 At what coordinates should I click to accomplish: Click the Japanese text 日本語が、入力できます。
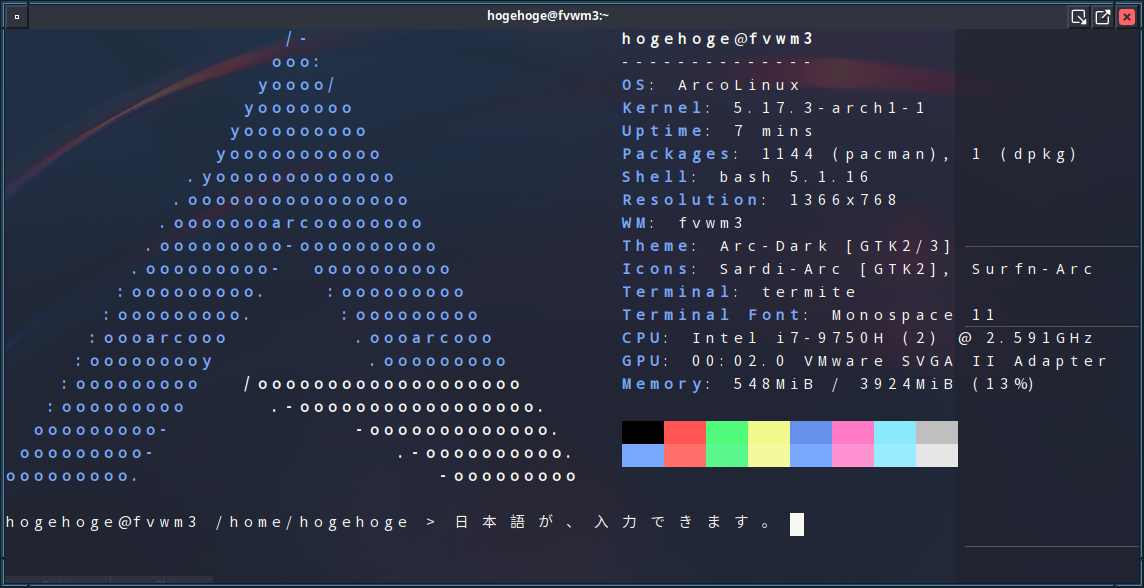614,522
